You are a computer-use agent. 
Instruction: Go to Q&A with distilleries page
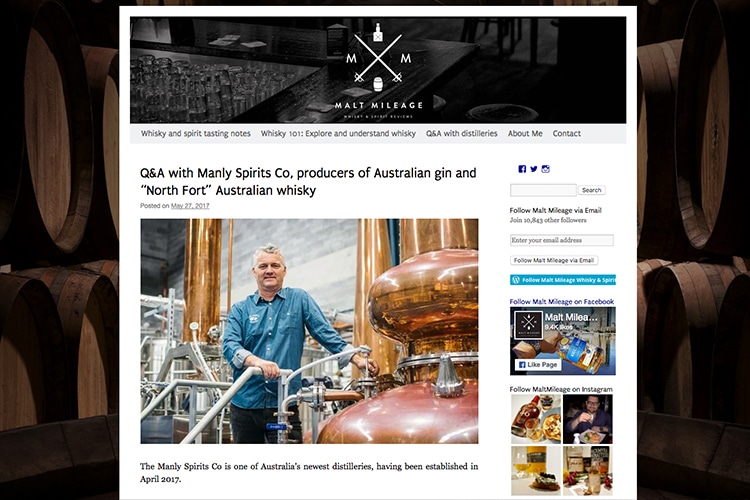(462, 133)
